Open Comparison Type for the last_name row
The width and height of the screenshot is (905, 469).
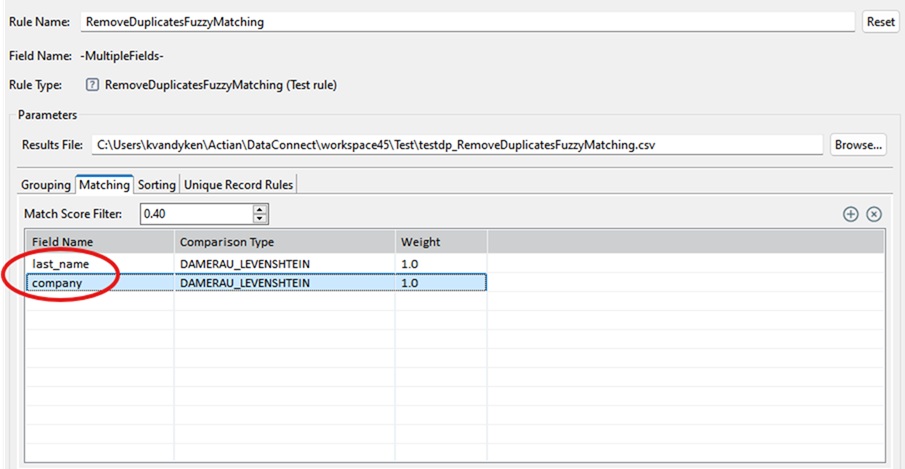(284, 263)
